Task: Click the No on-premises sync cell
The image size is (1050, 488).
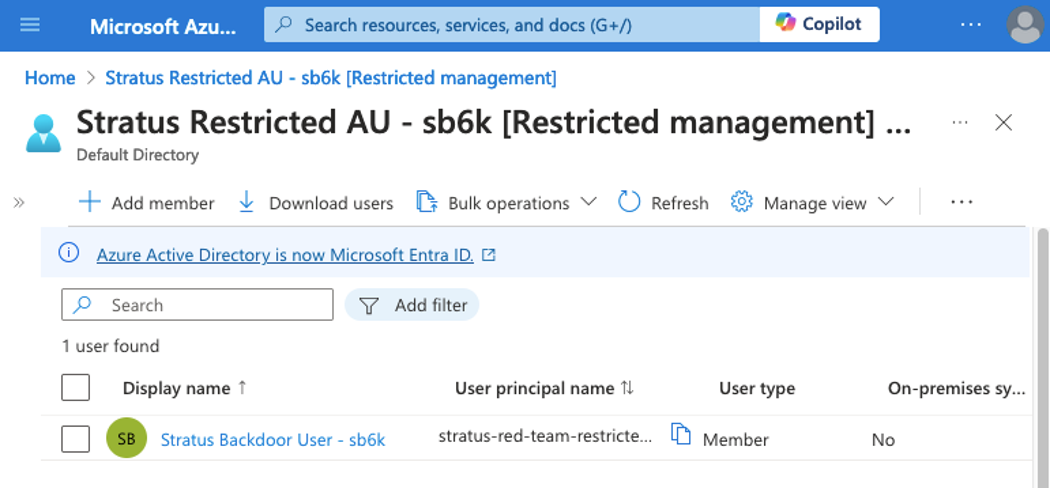Action: coord(883,440)
